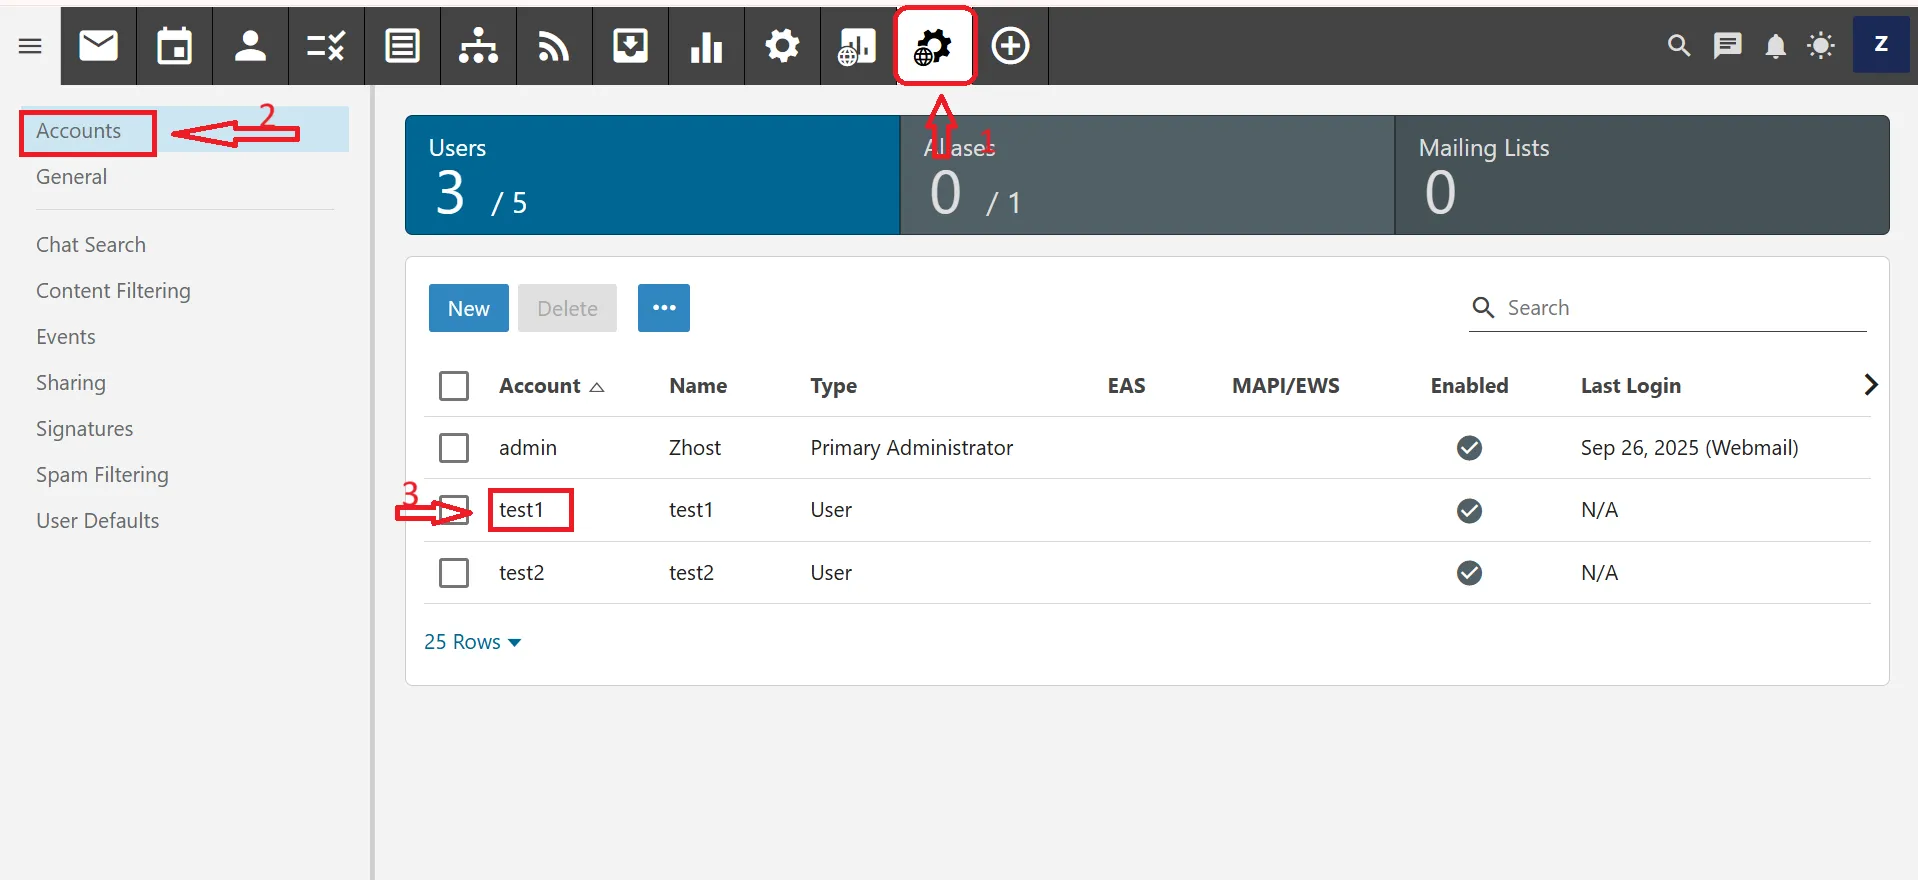Toggle the light/dark theme sun icon
This screenshot has width=1918, height=880.
pos(1821,46)
